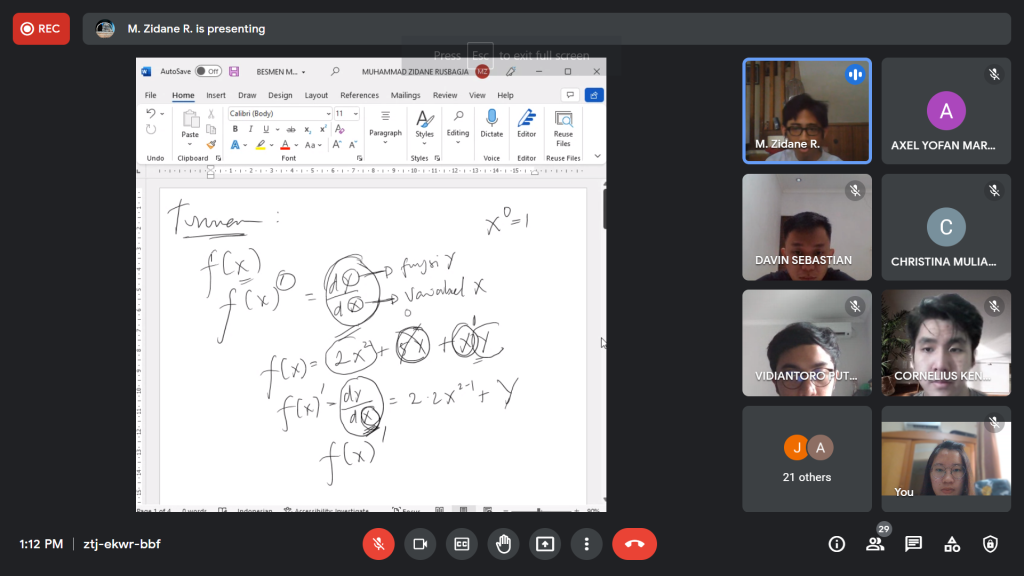The height and width of the screenshot is (576, 1024).
Task: Expand the Calibri (Body) font dropdown
Action: pos(327,114)
